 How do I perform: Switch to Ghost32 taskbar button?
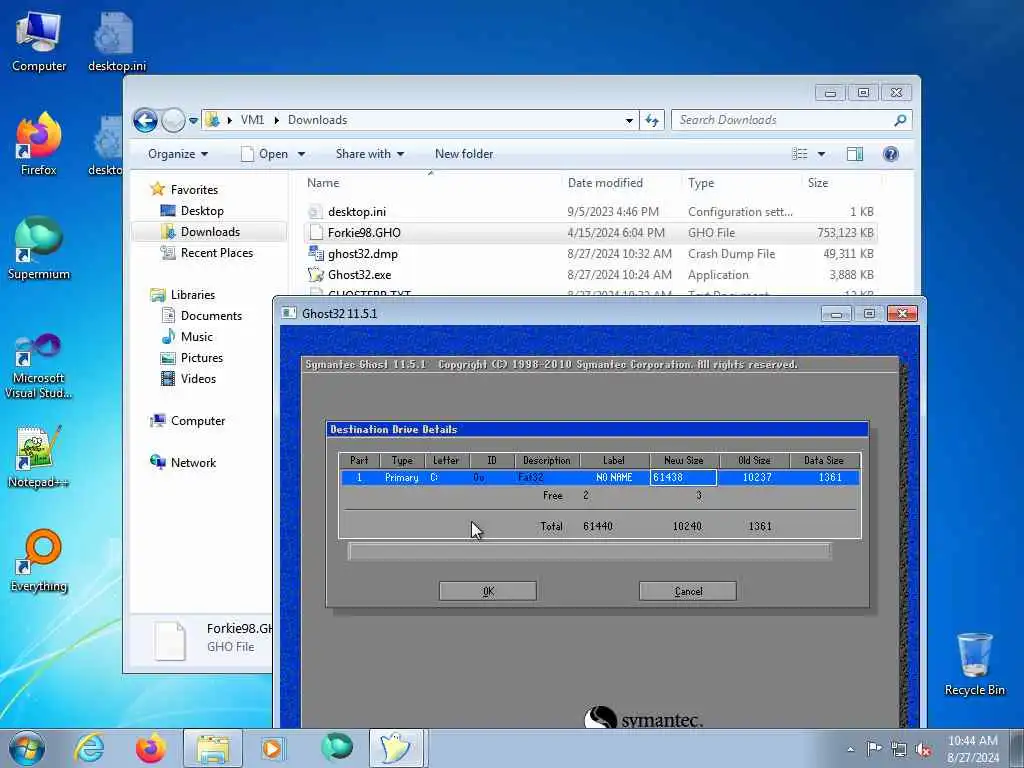pos(396,748)
